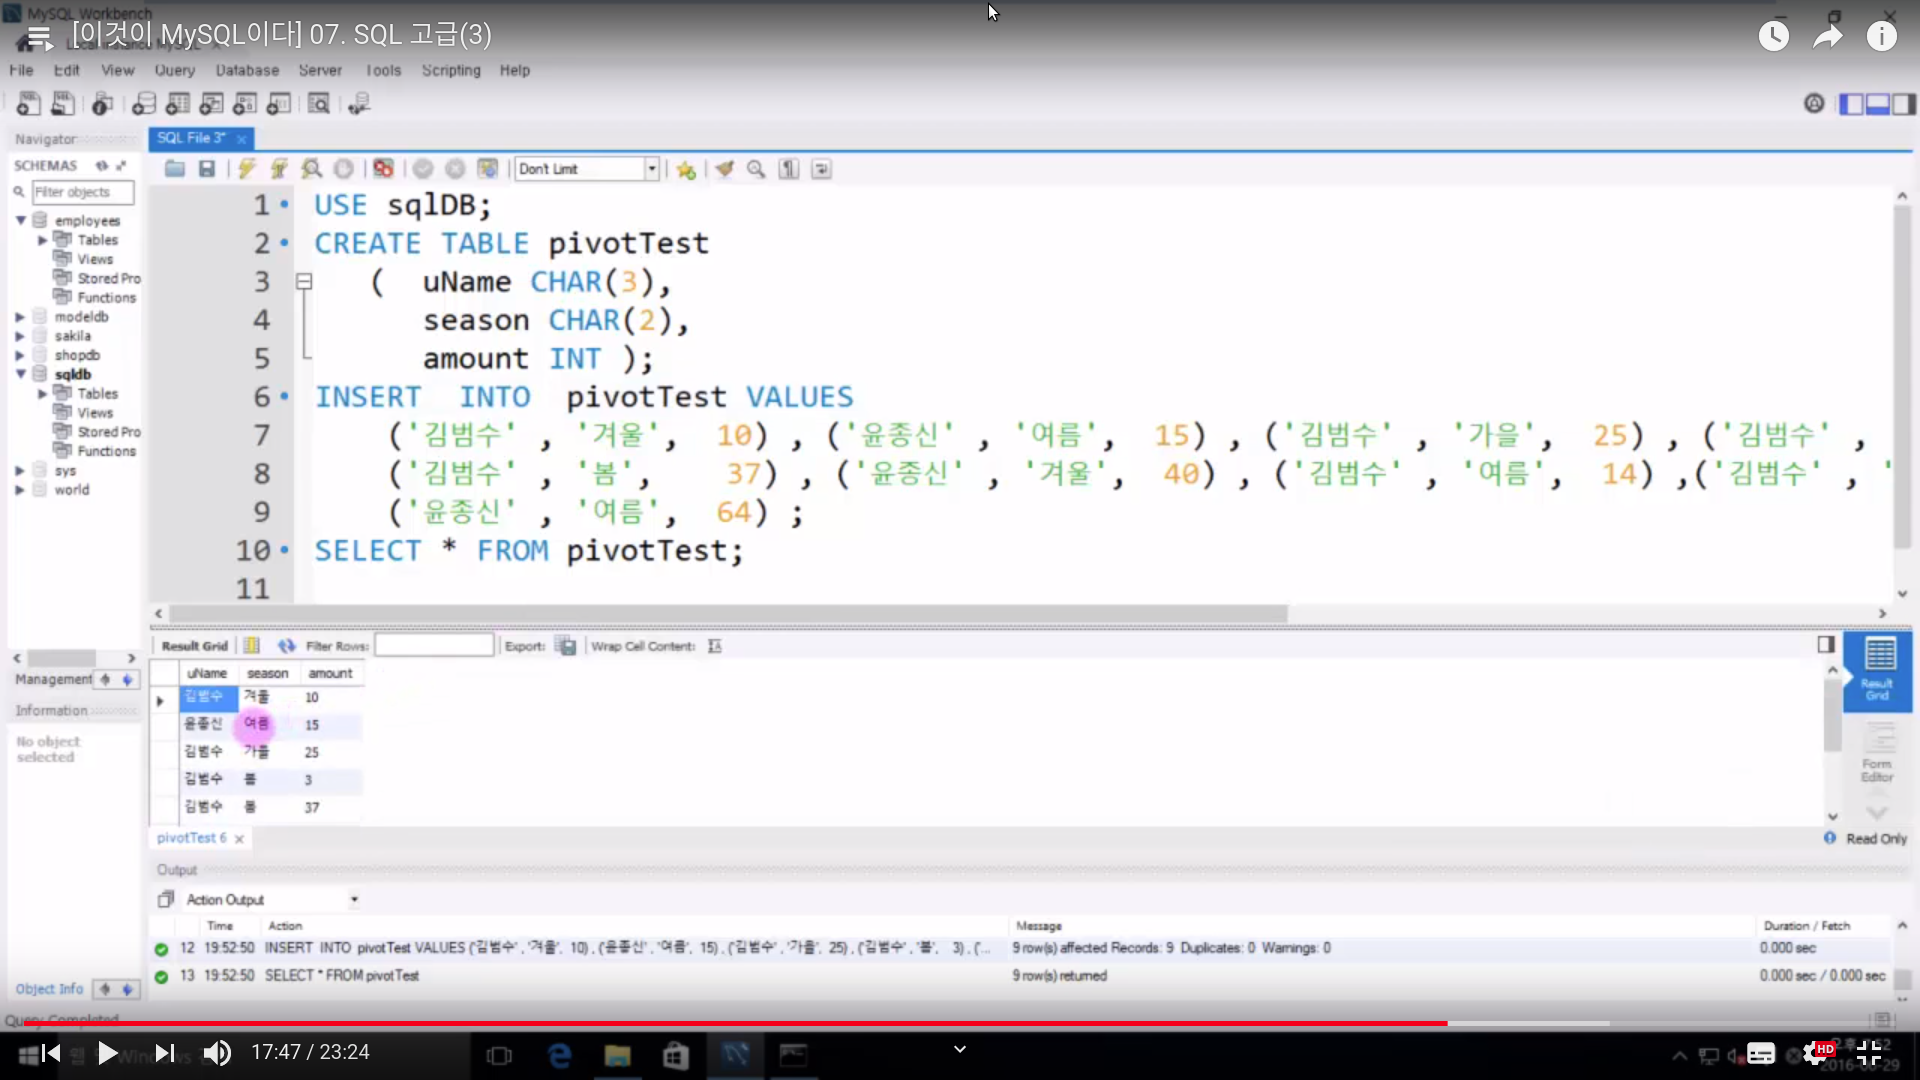Image resolution: width=1920 pixels, height=1080 pixels.
Task: Click Reconnect to DBMS icon
Action: tap(359, 103)
